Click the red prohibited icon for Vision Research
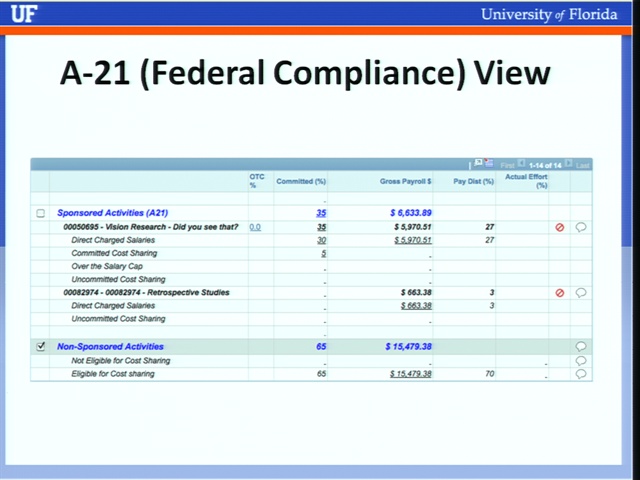This screenshot has width=640, height=480. click(x=560, y=227)
